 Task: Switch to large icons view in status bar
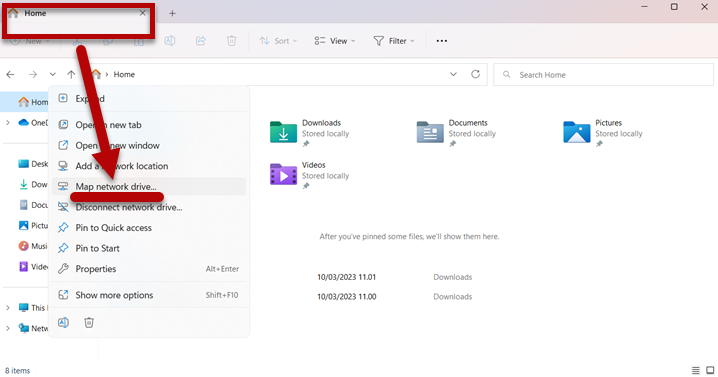pyautogui.click(x=710, y=370)
